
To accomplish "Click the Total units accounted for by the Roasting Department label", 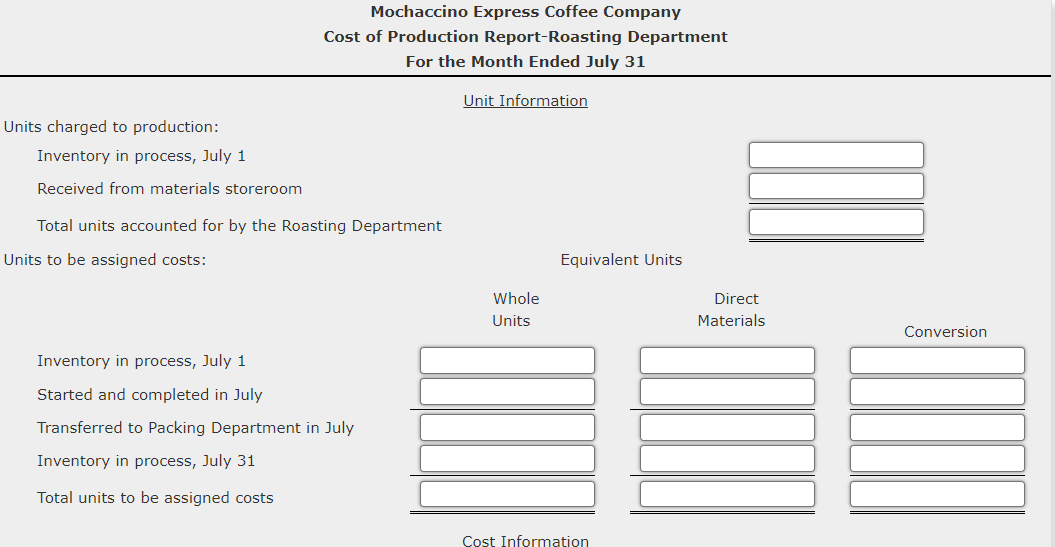I will [x=240, y=226].
